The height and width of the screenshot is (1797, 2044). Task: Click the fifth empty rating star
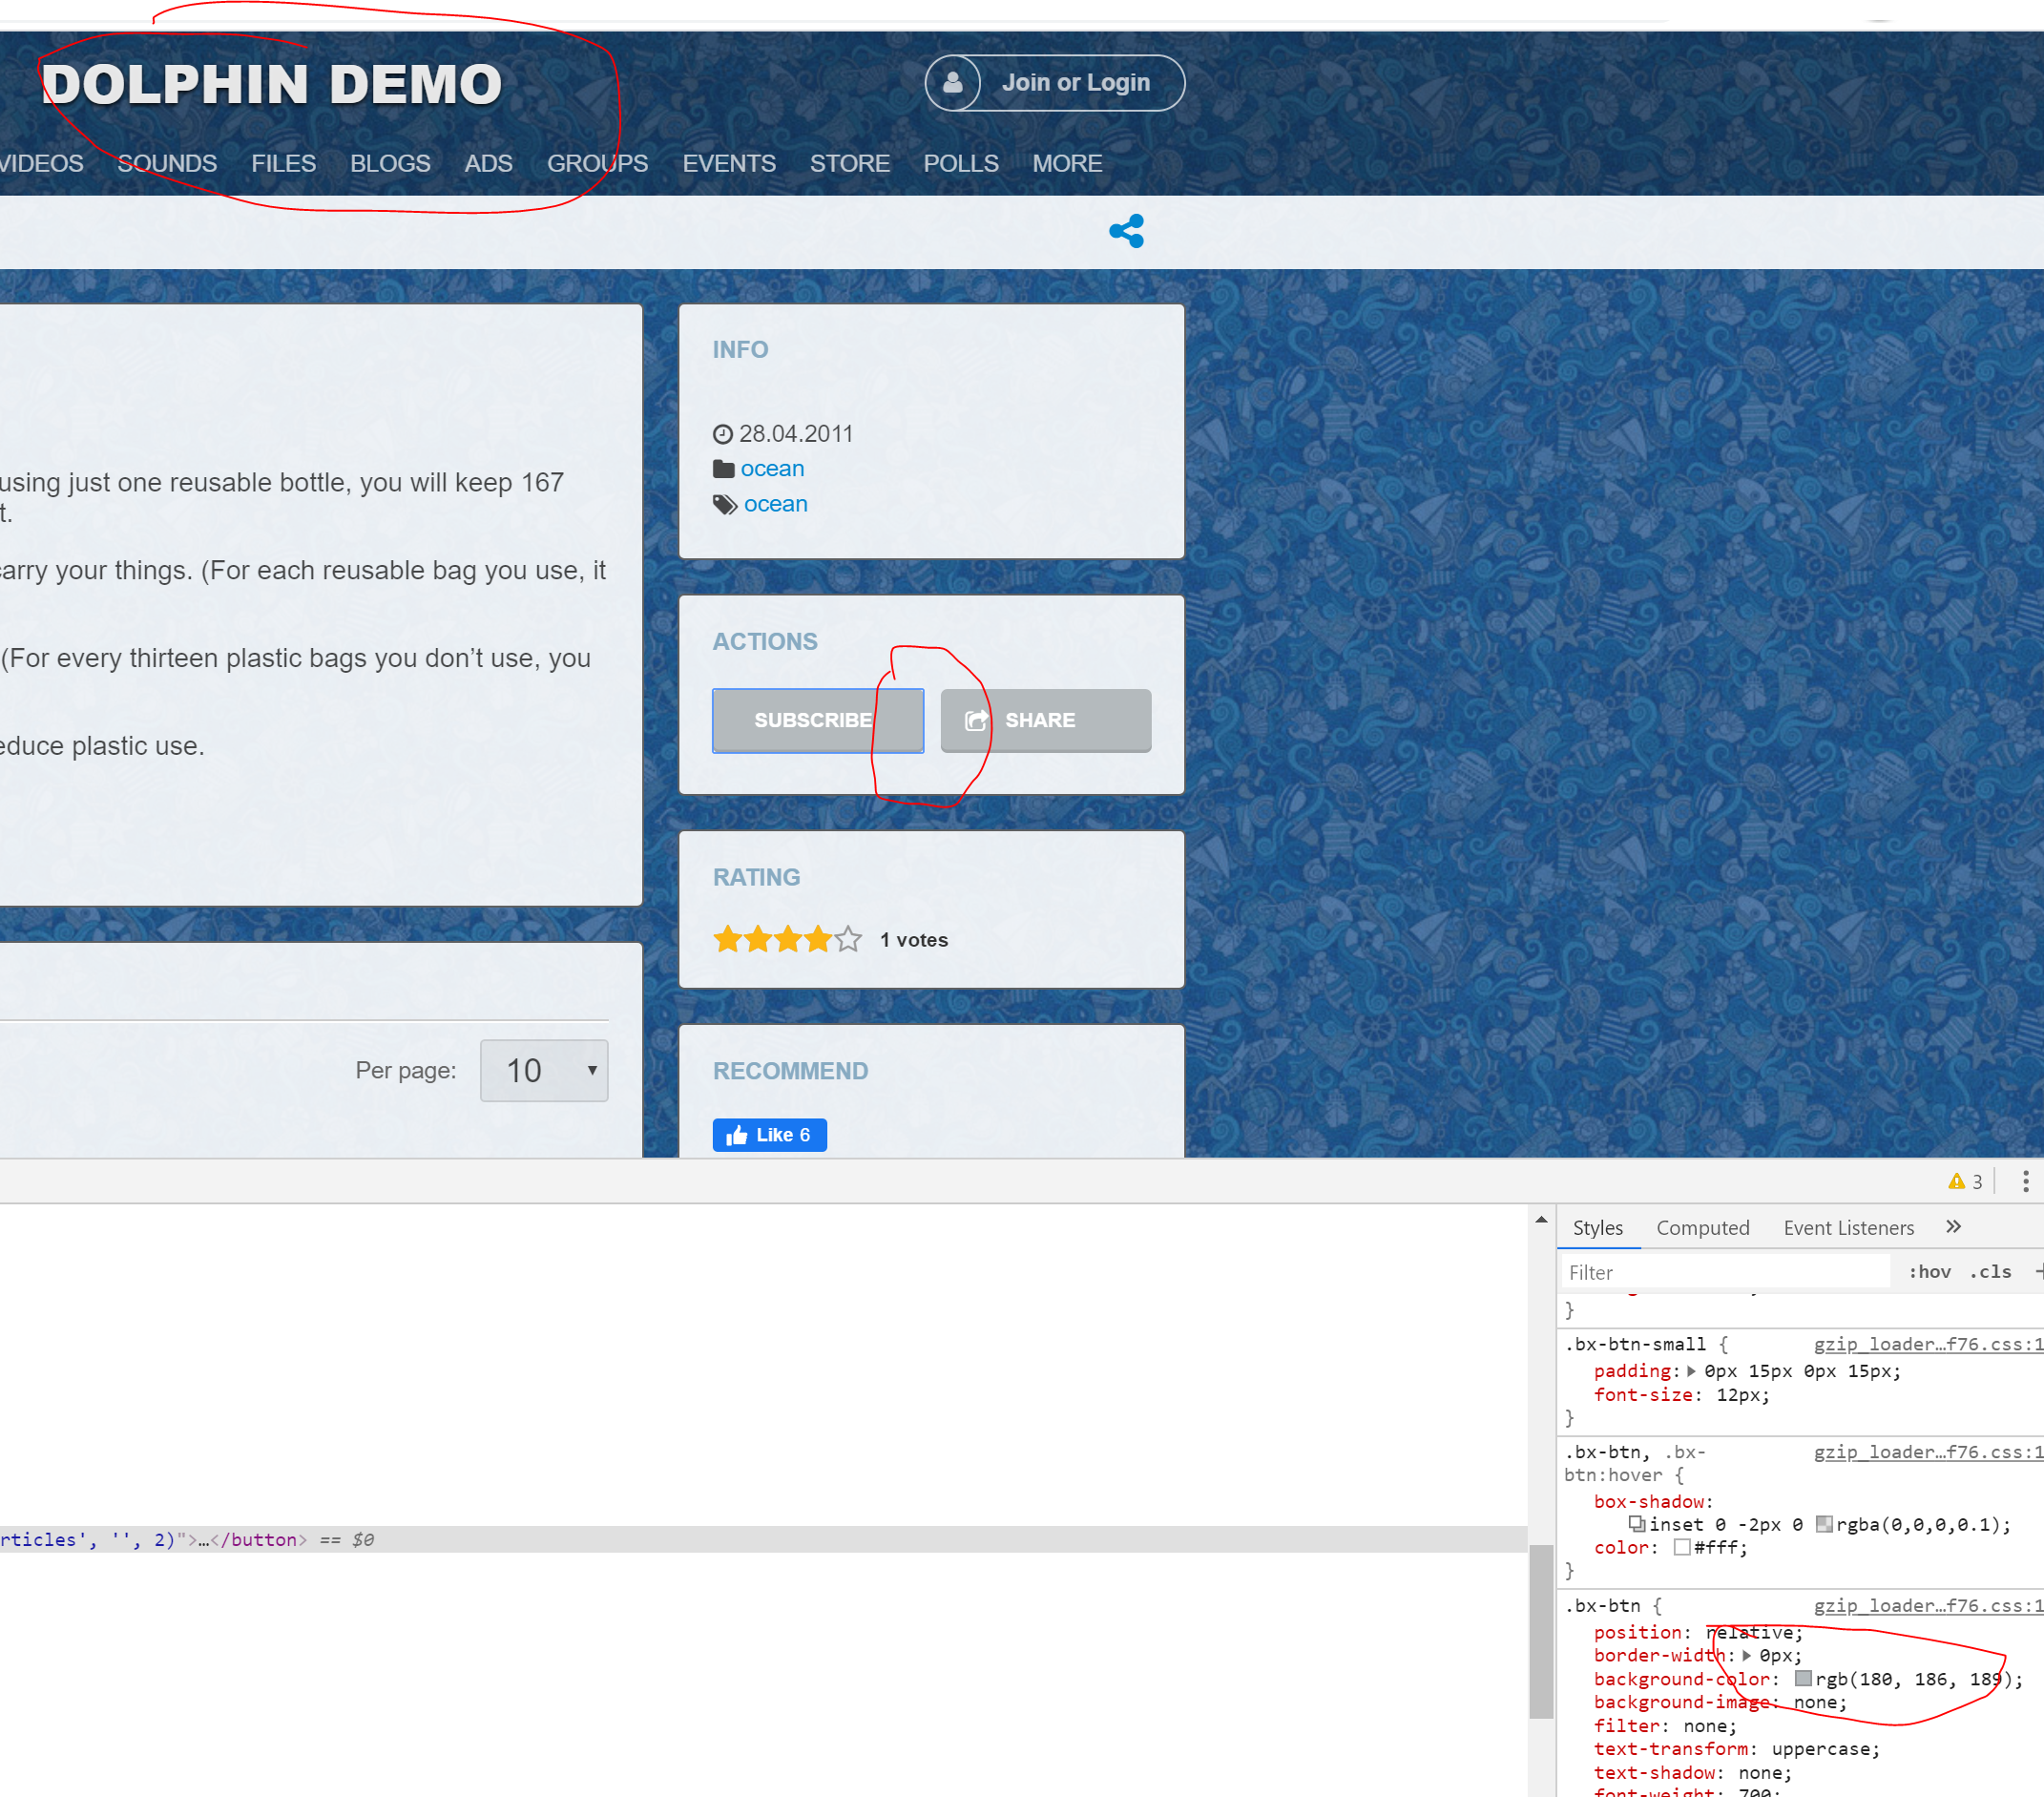pyautogui.click(x=848, y=939)
